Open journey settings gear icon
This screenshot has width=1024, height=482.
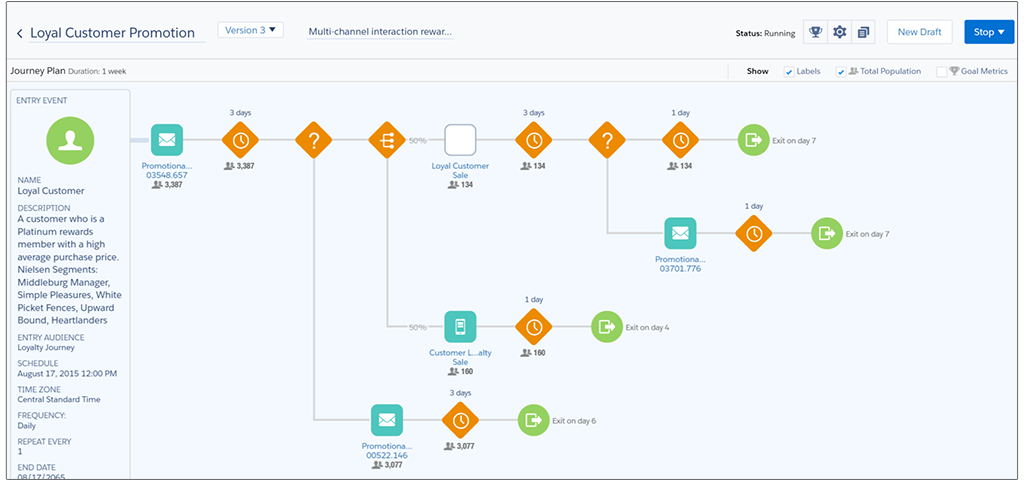tap(839, 32)
